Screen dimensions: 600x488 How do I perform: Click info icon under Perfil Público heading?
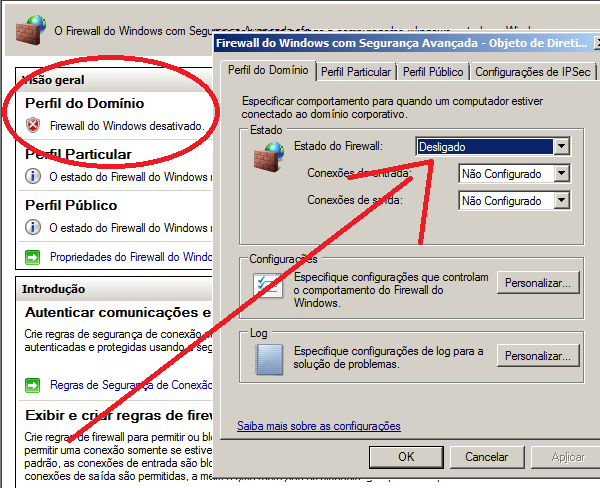tap(34, 228)
